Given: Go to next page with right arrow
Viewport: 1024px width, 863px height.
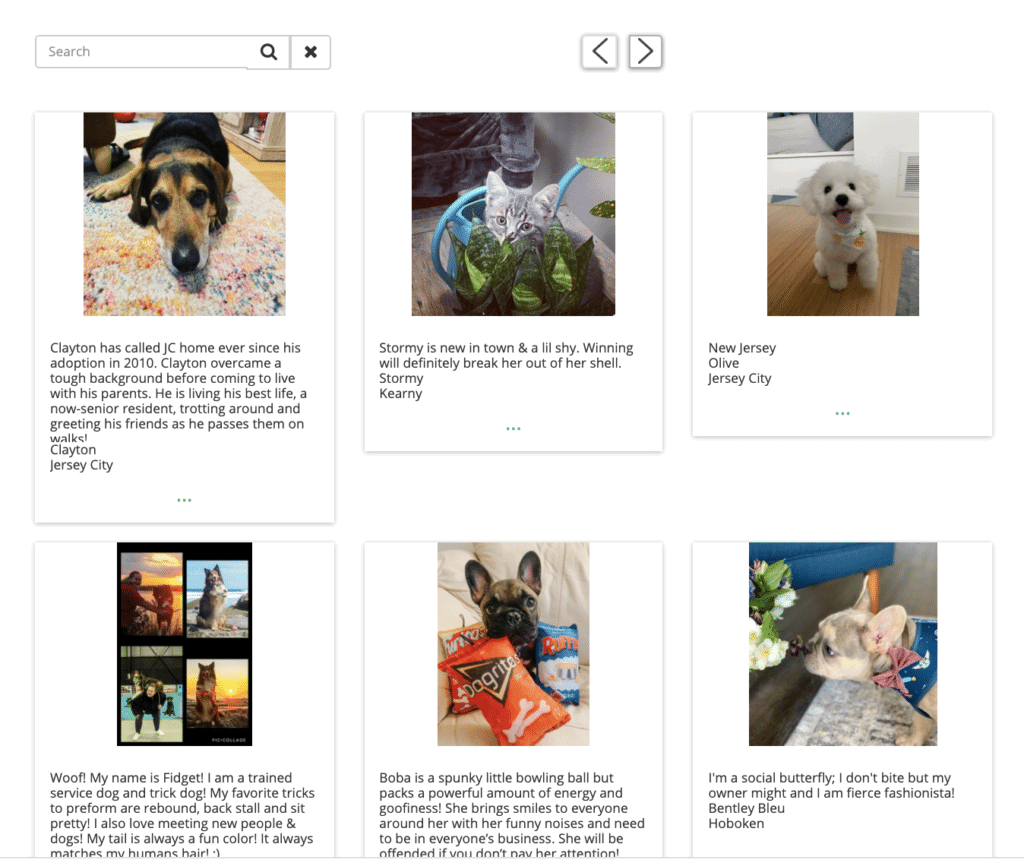Looking at the screenshot, I should 645,51.
